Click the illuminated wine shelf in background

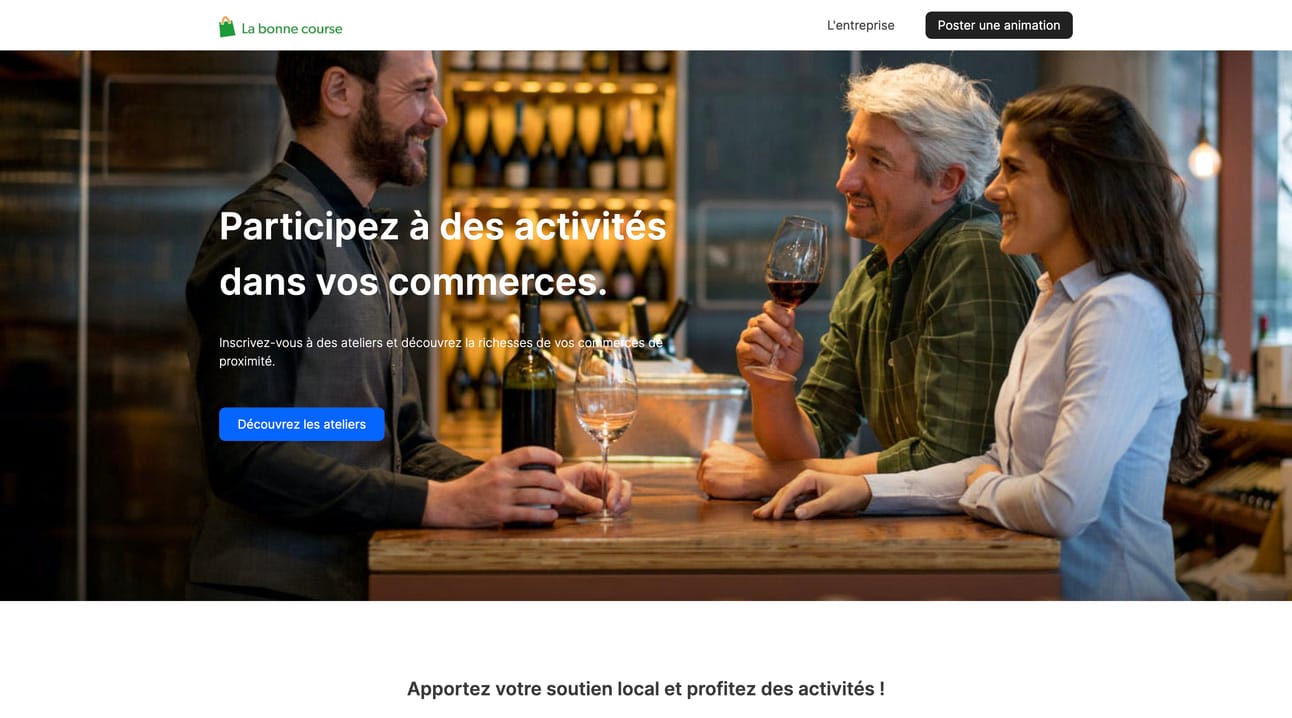(558, 130)
